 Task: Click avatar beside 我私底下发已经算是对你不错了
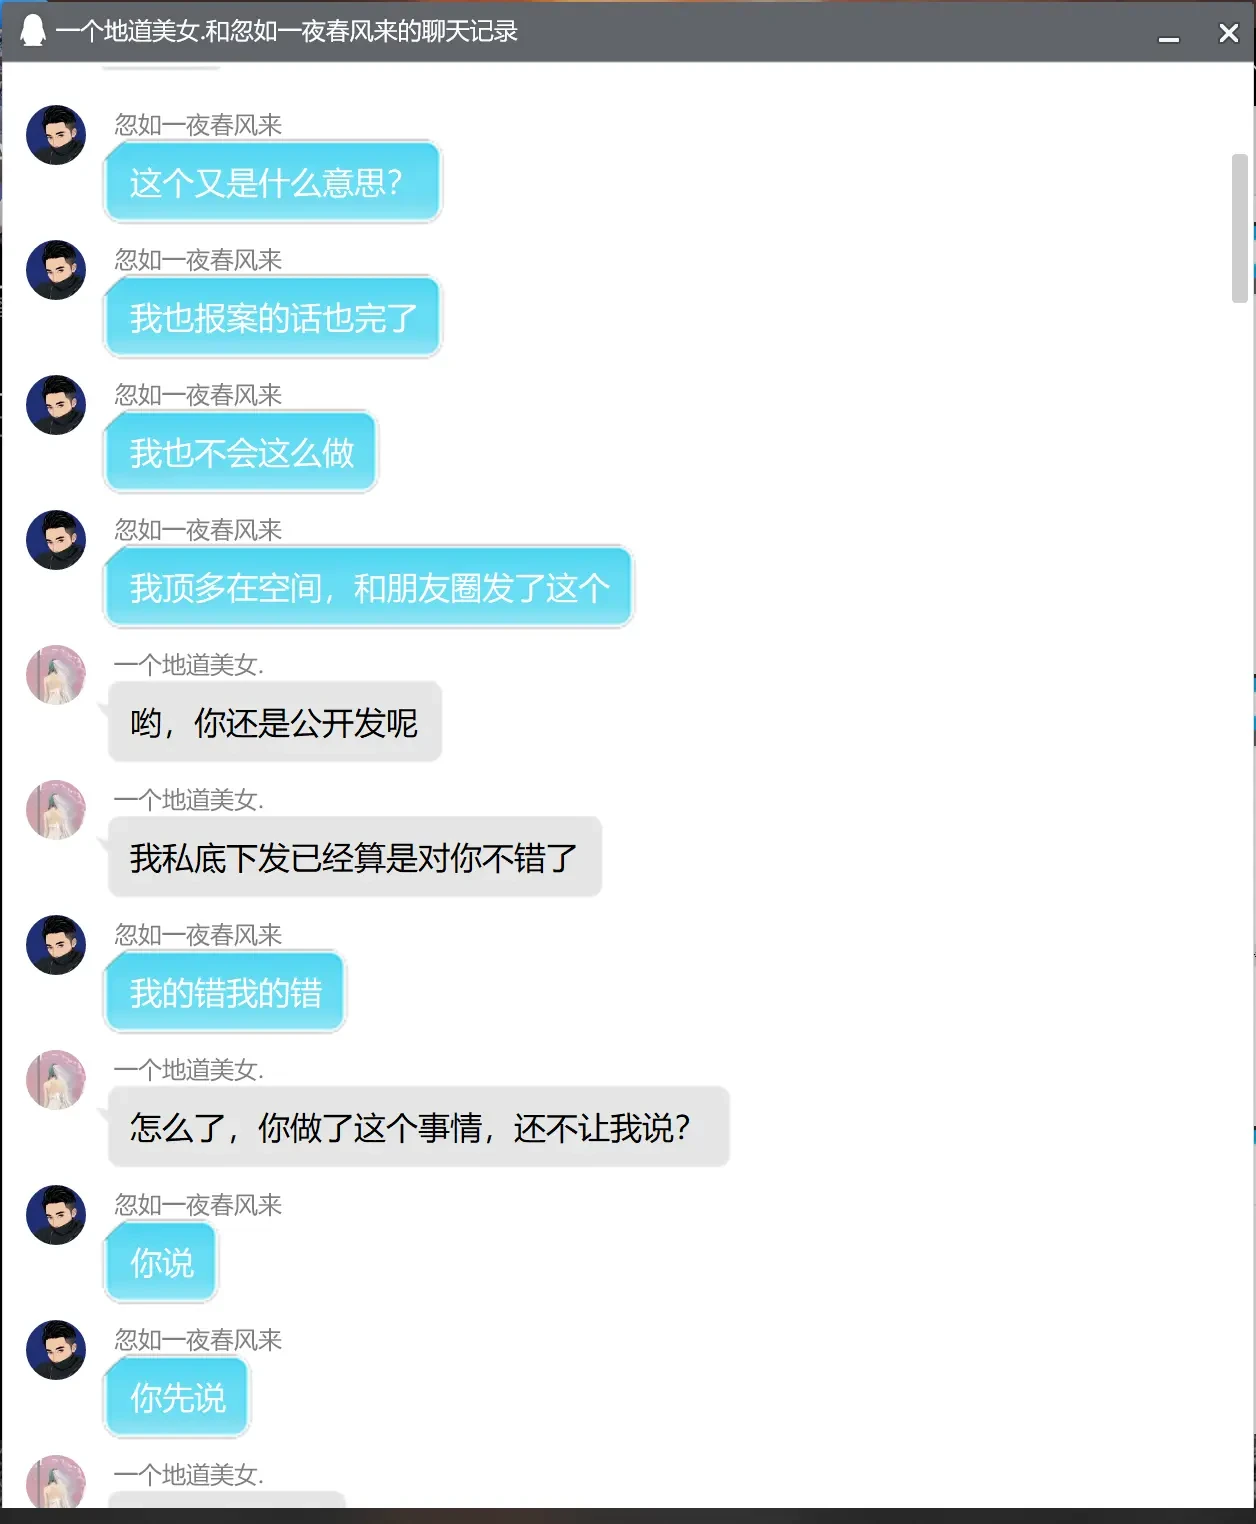pyautogui.click(x=56, y=810)
